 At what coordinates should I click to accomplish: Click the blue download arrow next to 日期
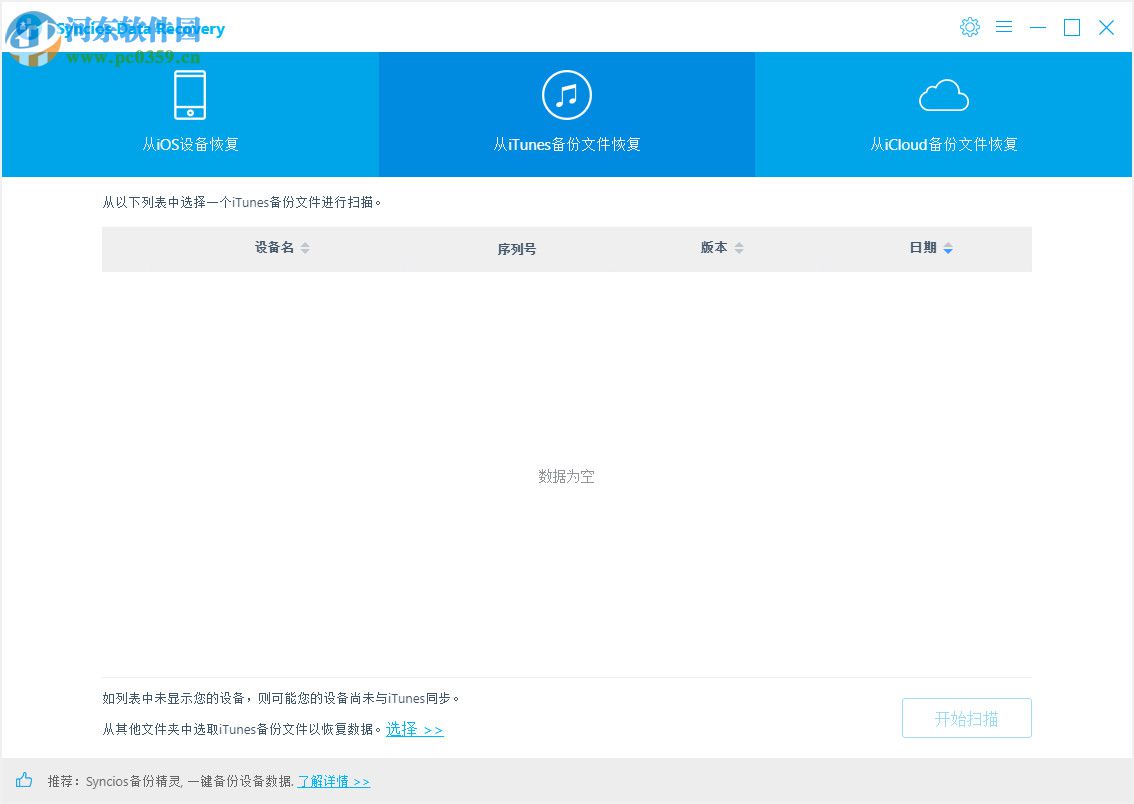coord(948,248)
